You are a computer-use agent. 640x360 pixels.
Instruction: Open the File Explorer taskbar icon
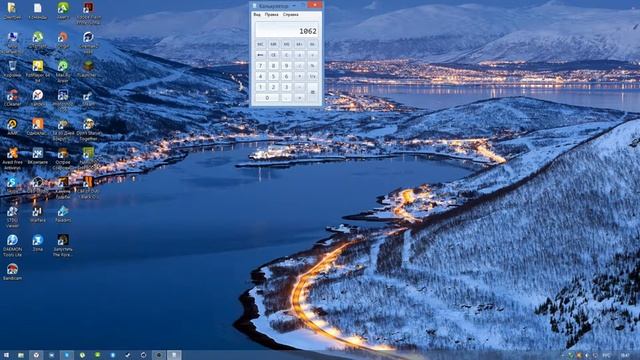[21, 355]
